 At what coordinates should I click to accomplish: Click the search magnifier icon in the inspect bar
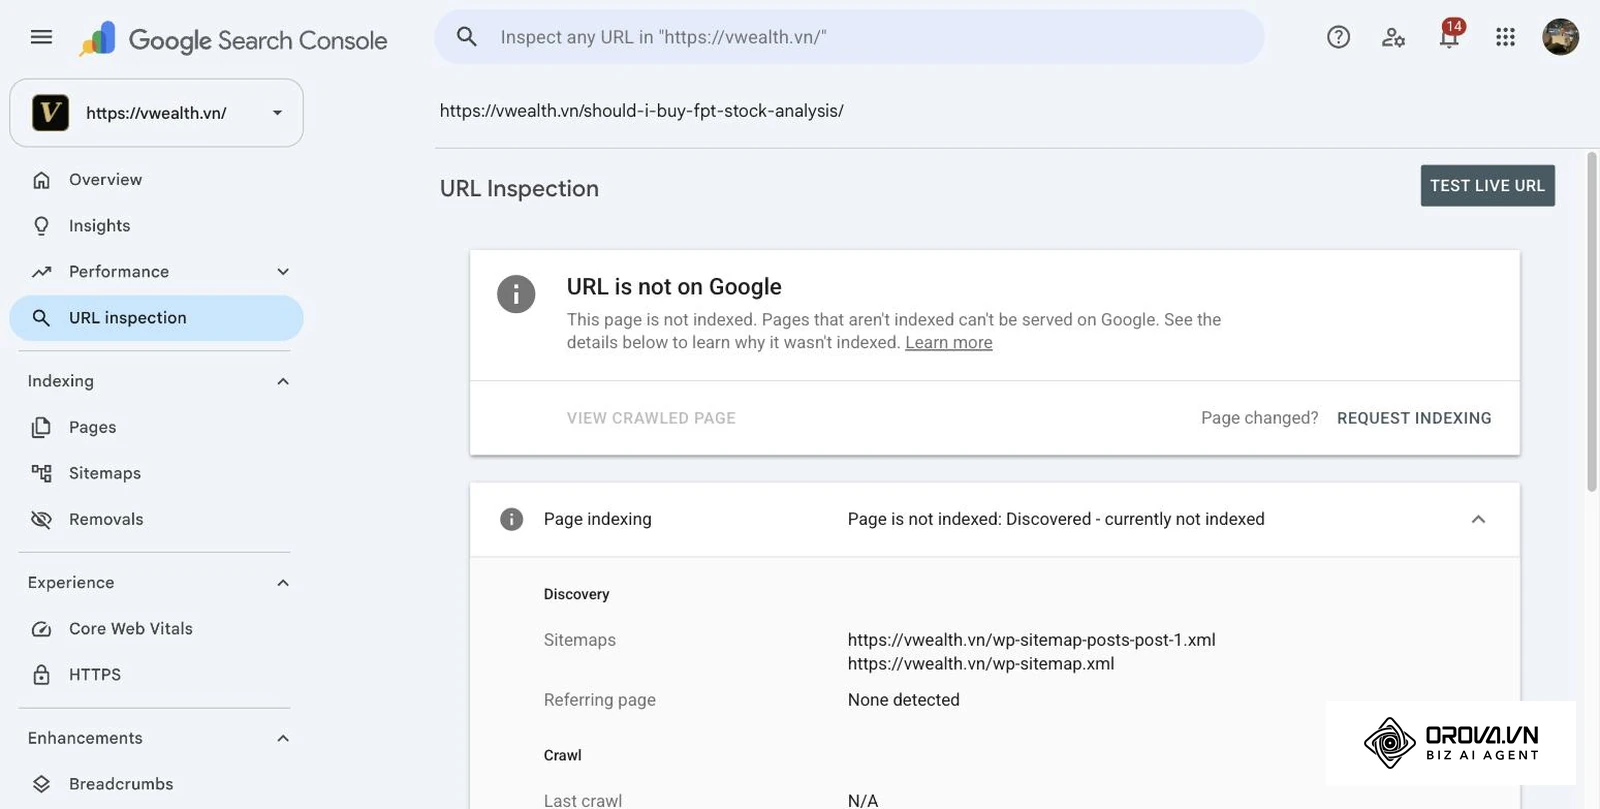tap(466, 37)
